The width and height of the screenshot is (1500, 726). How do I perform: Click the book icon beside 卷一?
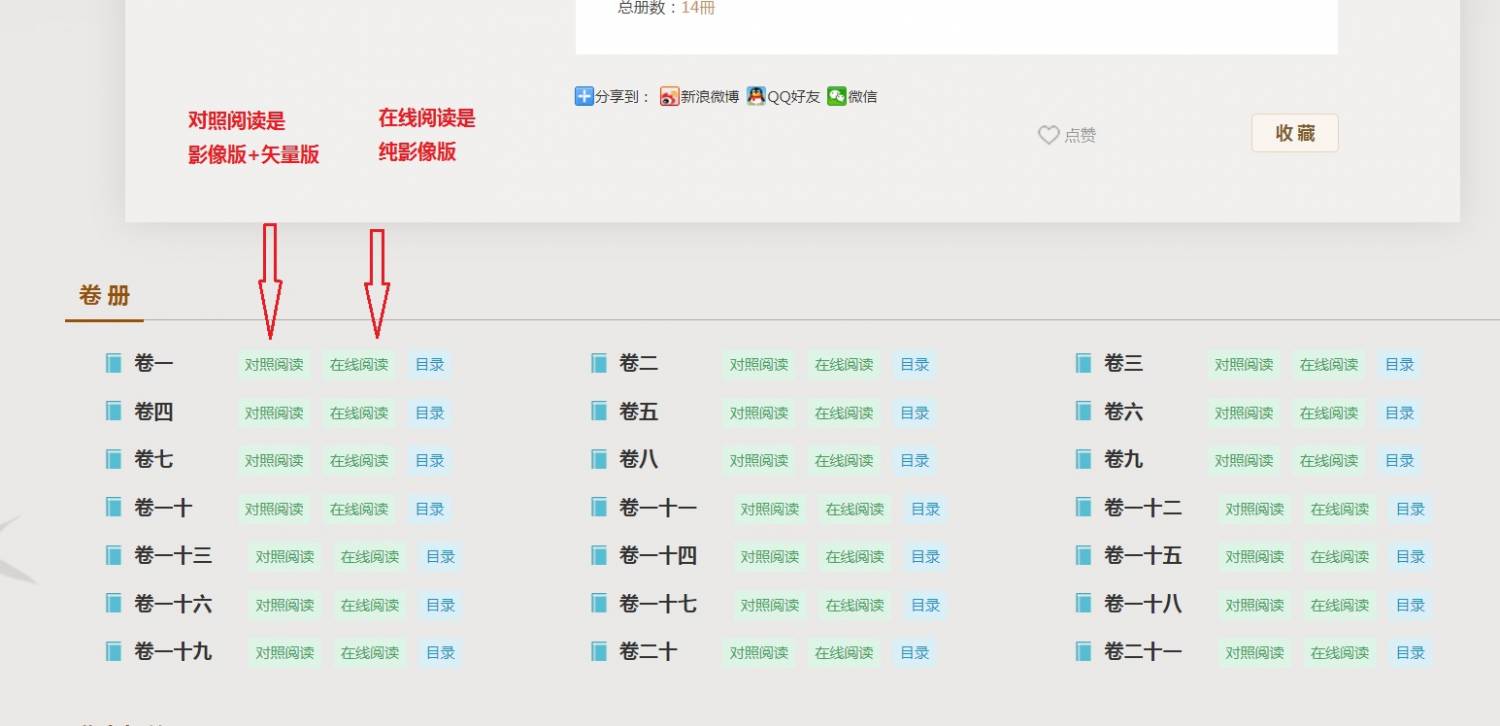[114, 363]
